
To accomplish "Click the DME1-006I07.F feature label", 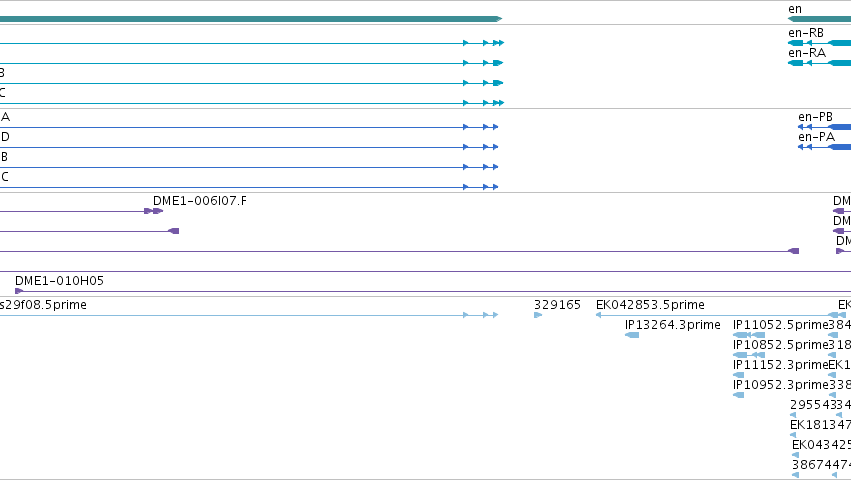I will 200,201.
